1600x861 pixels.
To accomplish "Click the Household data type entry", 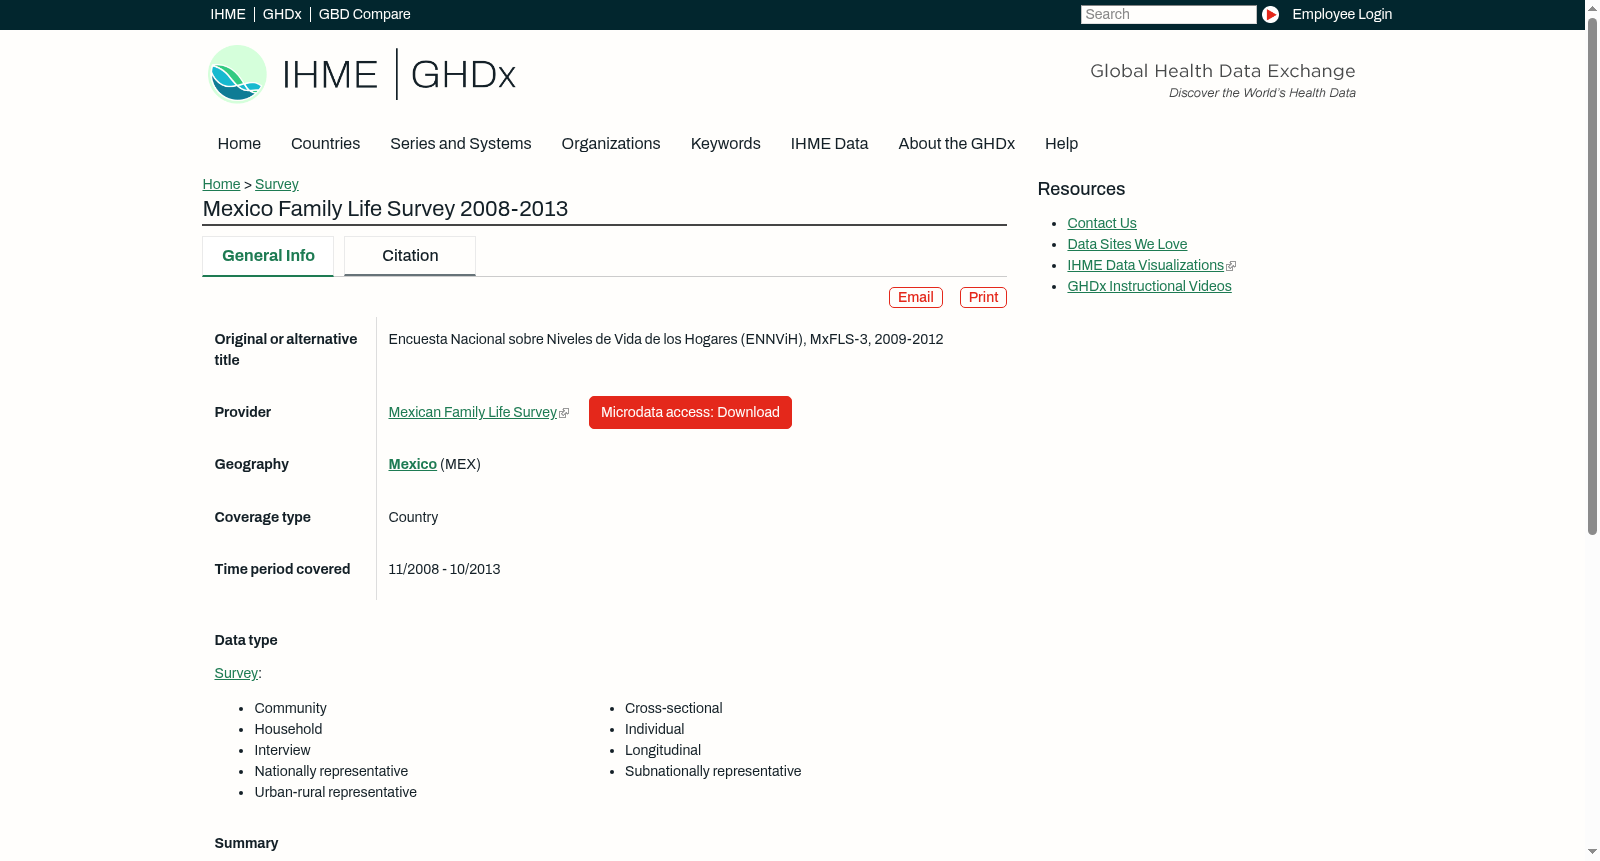I will point(288,729).
